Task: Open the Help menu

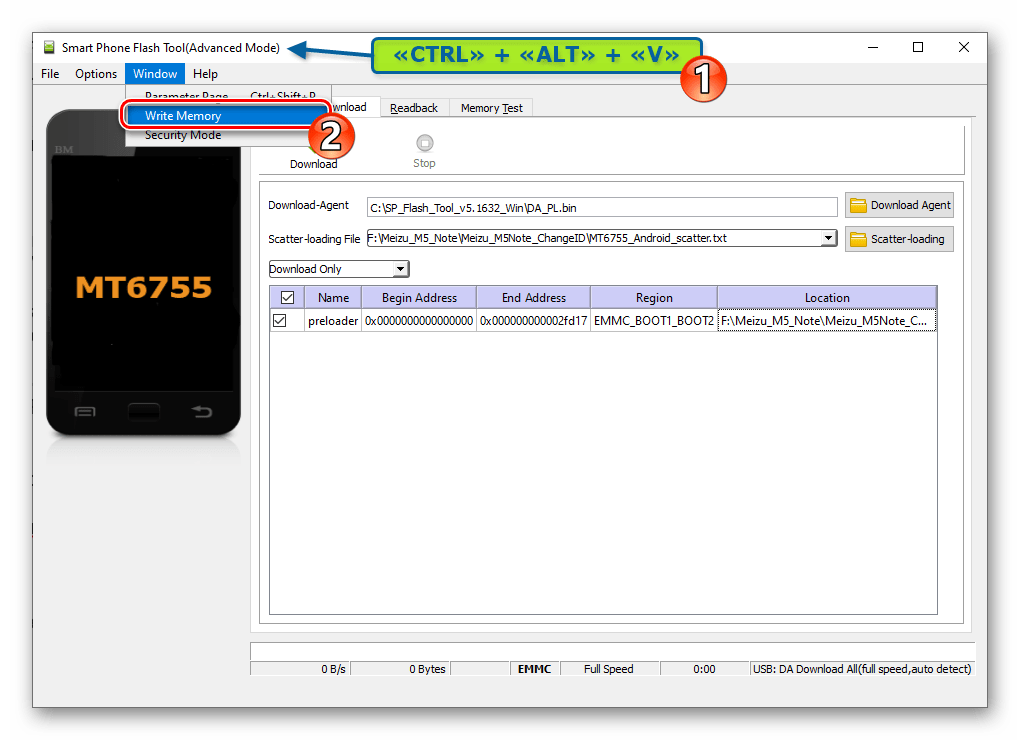Action: pyautogui.click(x=205, y=73)
